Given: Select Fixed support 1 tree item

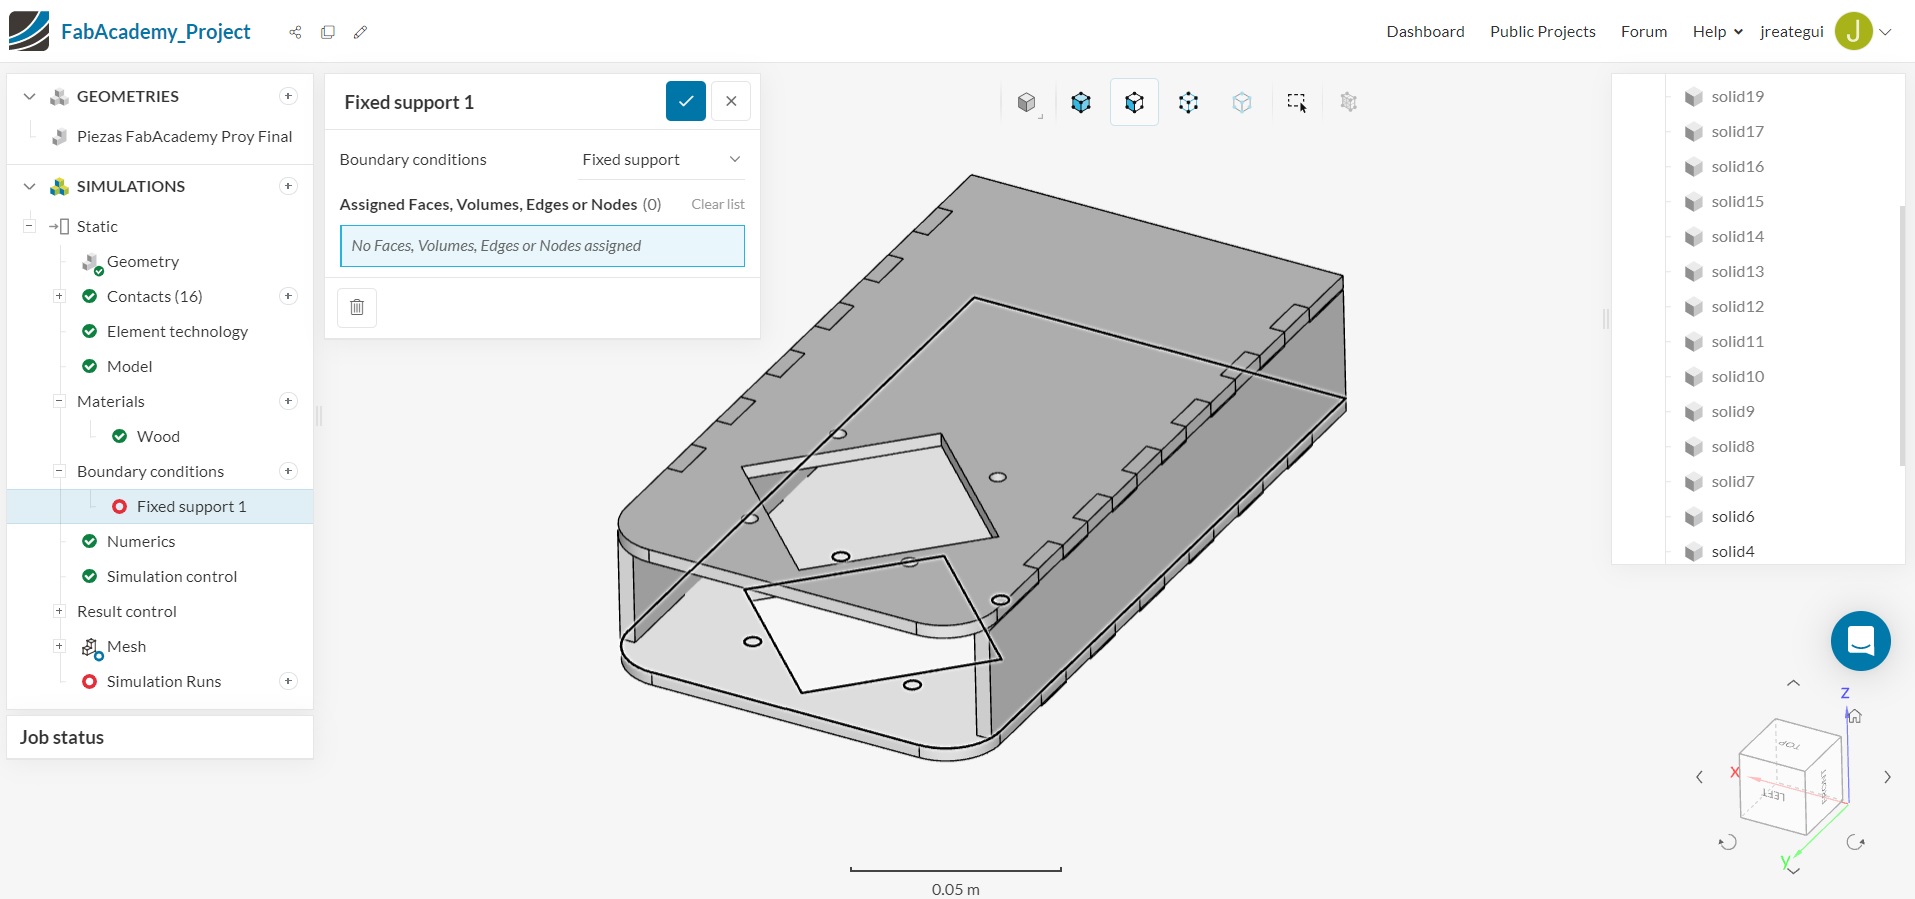Looking at the screenshot, I should 160,506.
